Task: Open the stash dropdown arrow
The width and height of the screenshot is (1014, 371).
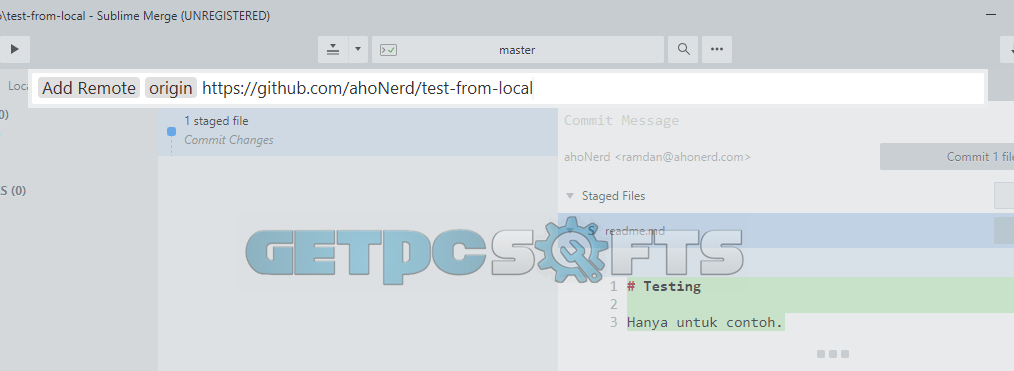Action: [358, 49]
